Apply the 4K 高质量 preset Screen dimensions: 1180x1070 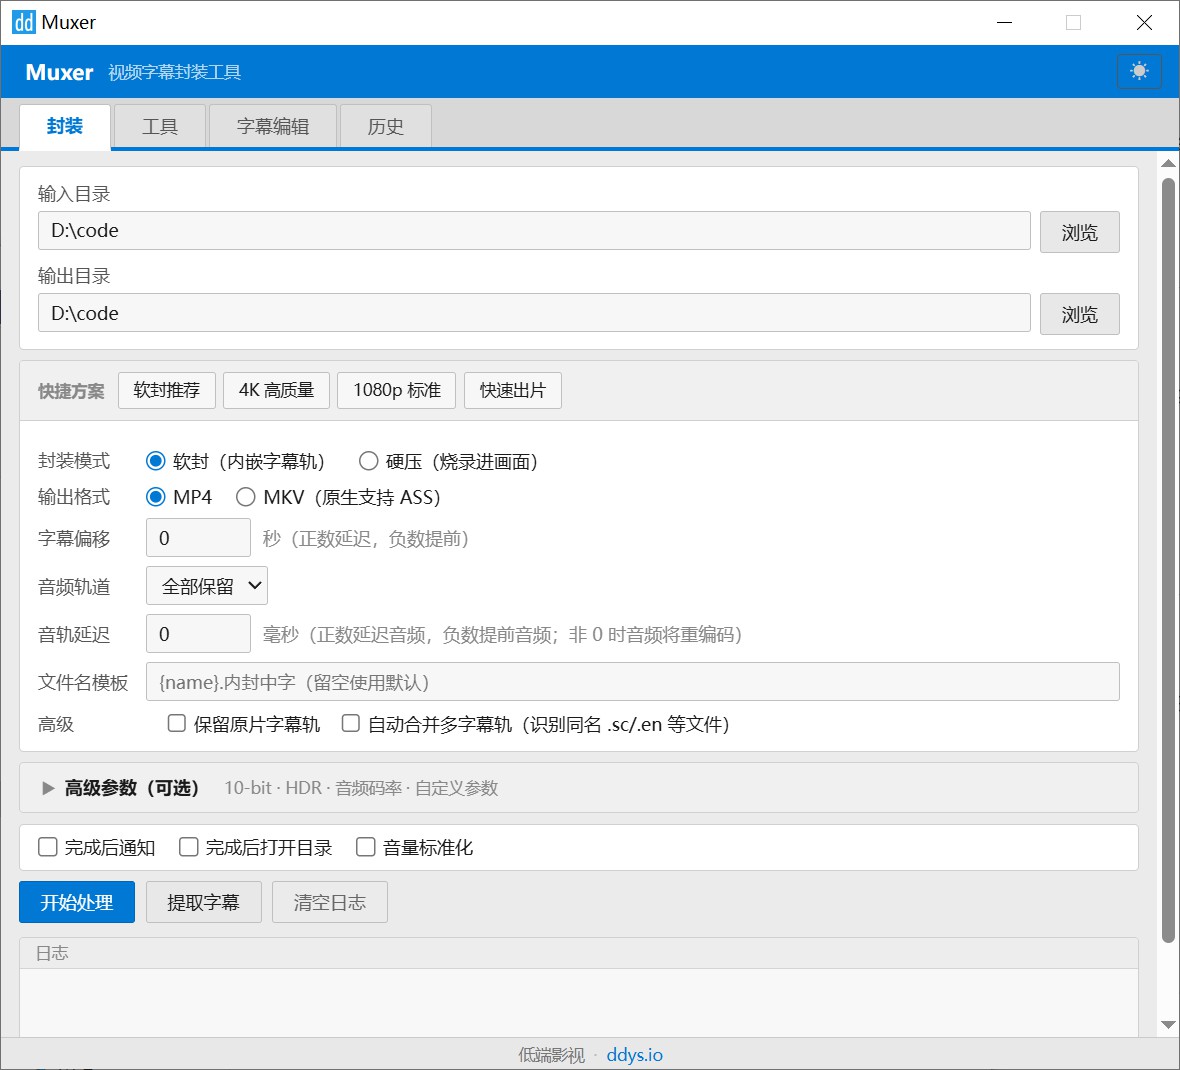pyautogui.click(x=276, y=390)
